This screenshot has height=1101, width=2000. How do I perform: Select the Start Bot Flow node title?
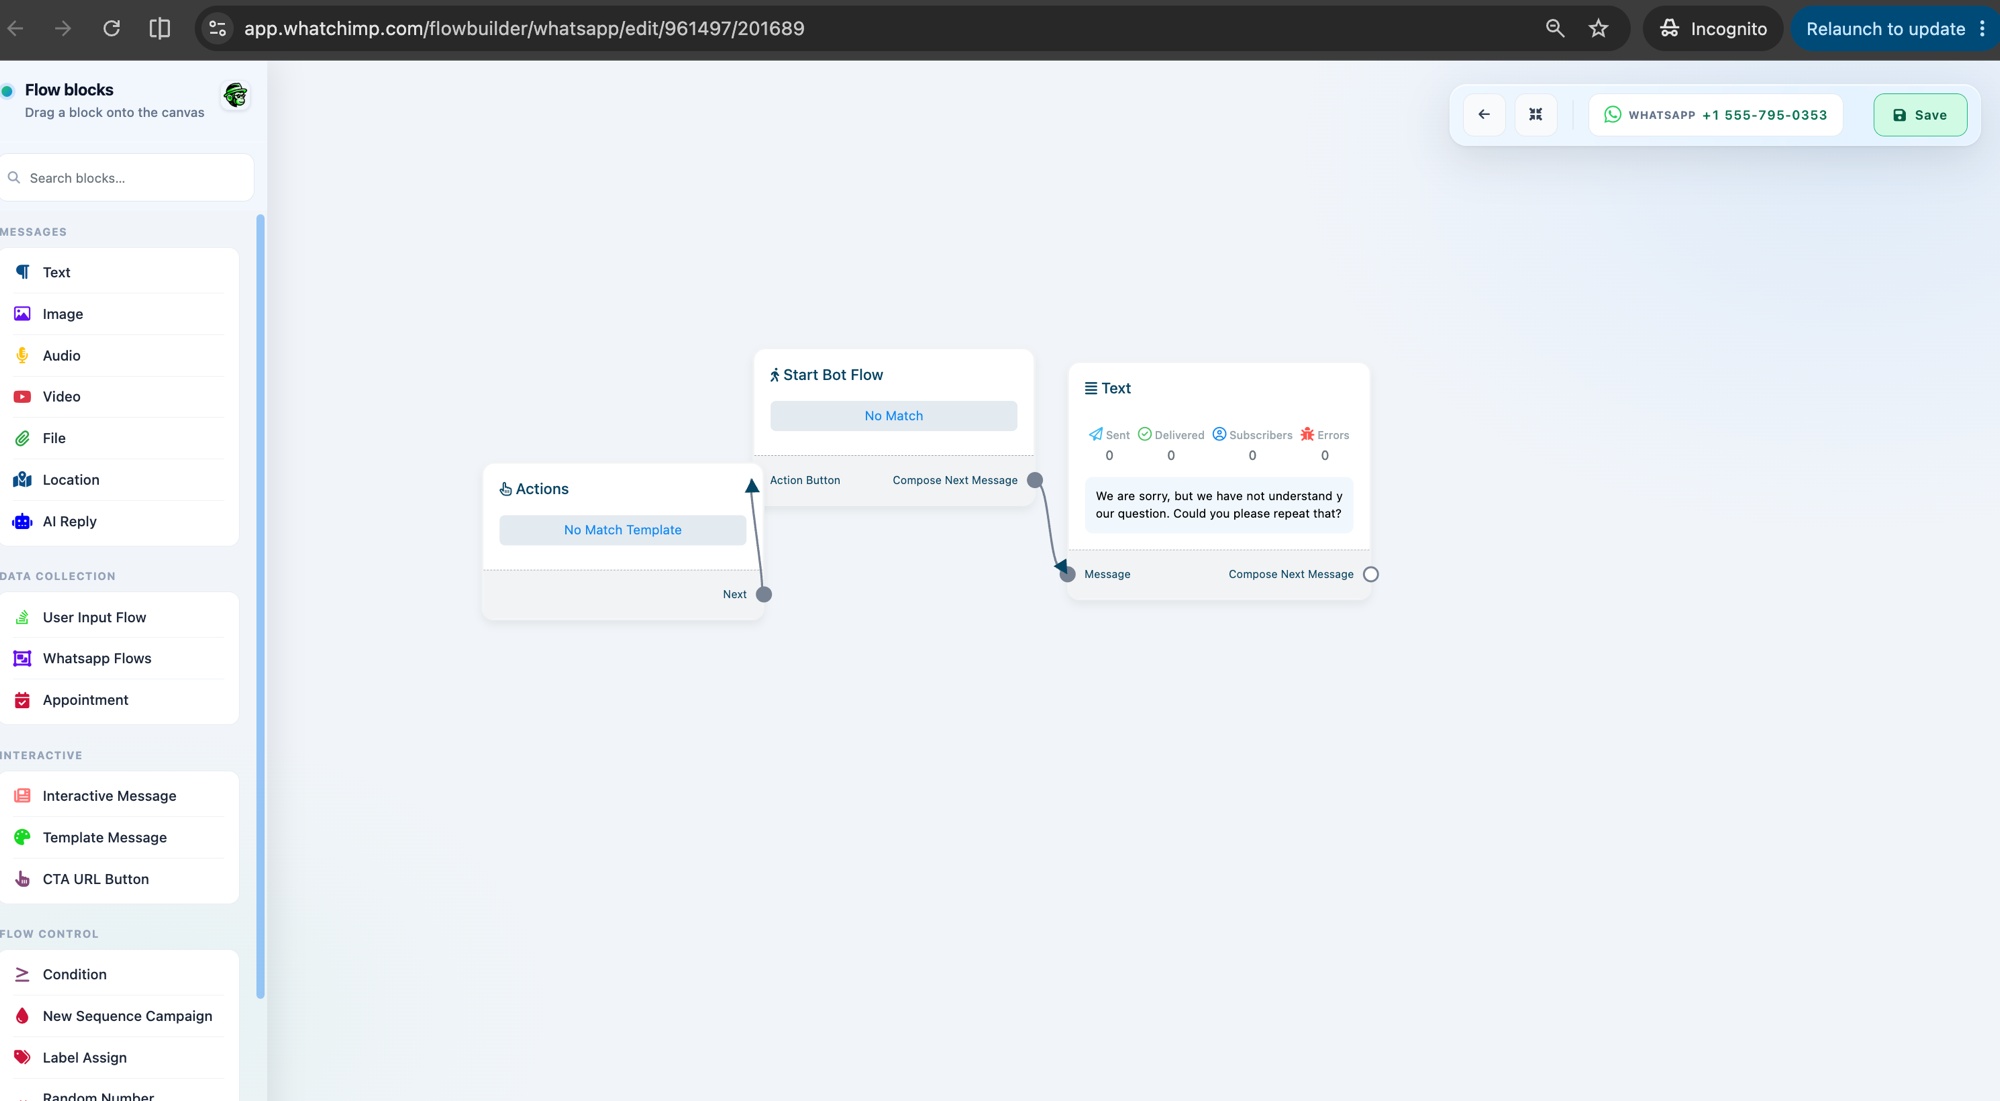(833, 375)
